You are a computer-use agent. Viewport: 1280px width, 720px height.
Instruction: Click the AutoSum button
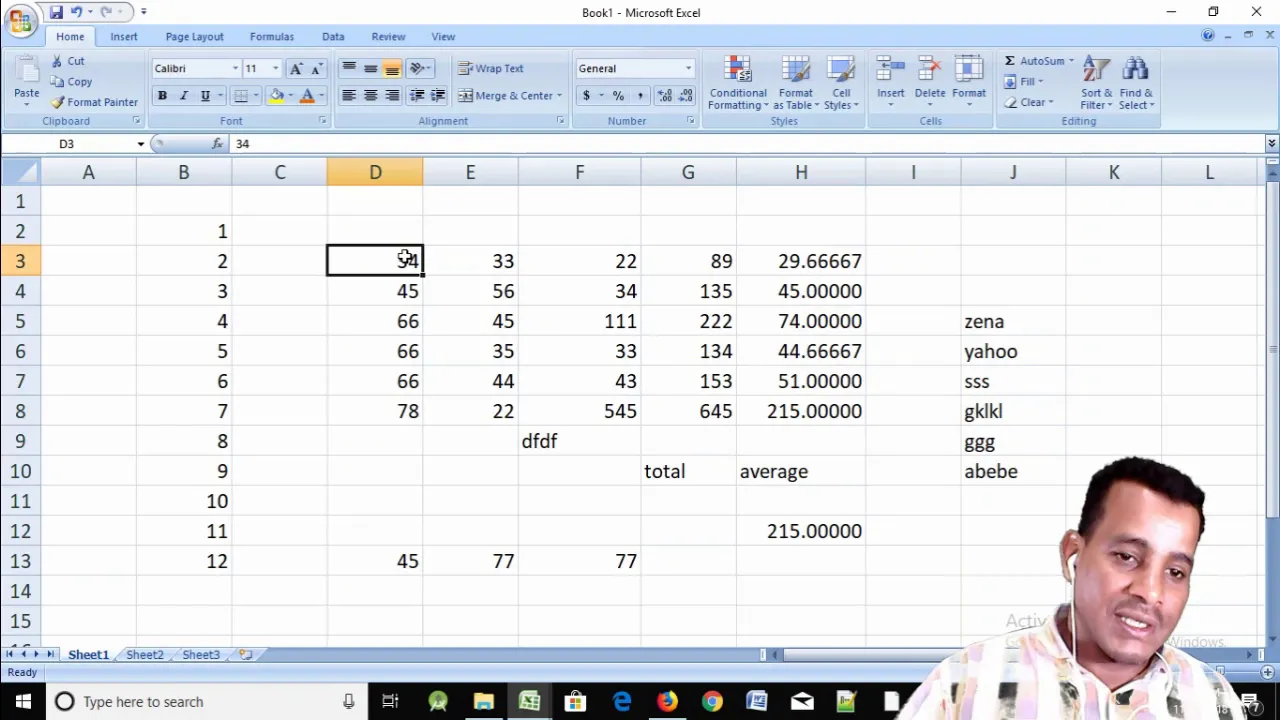(x=1034, y=61)
